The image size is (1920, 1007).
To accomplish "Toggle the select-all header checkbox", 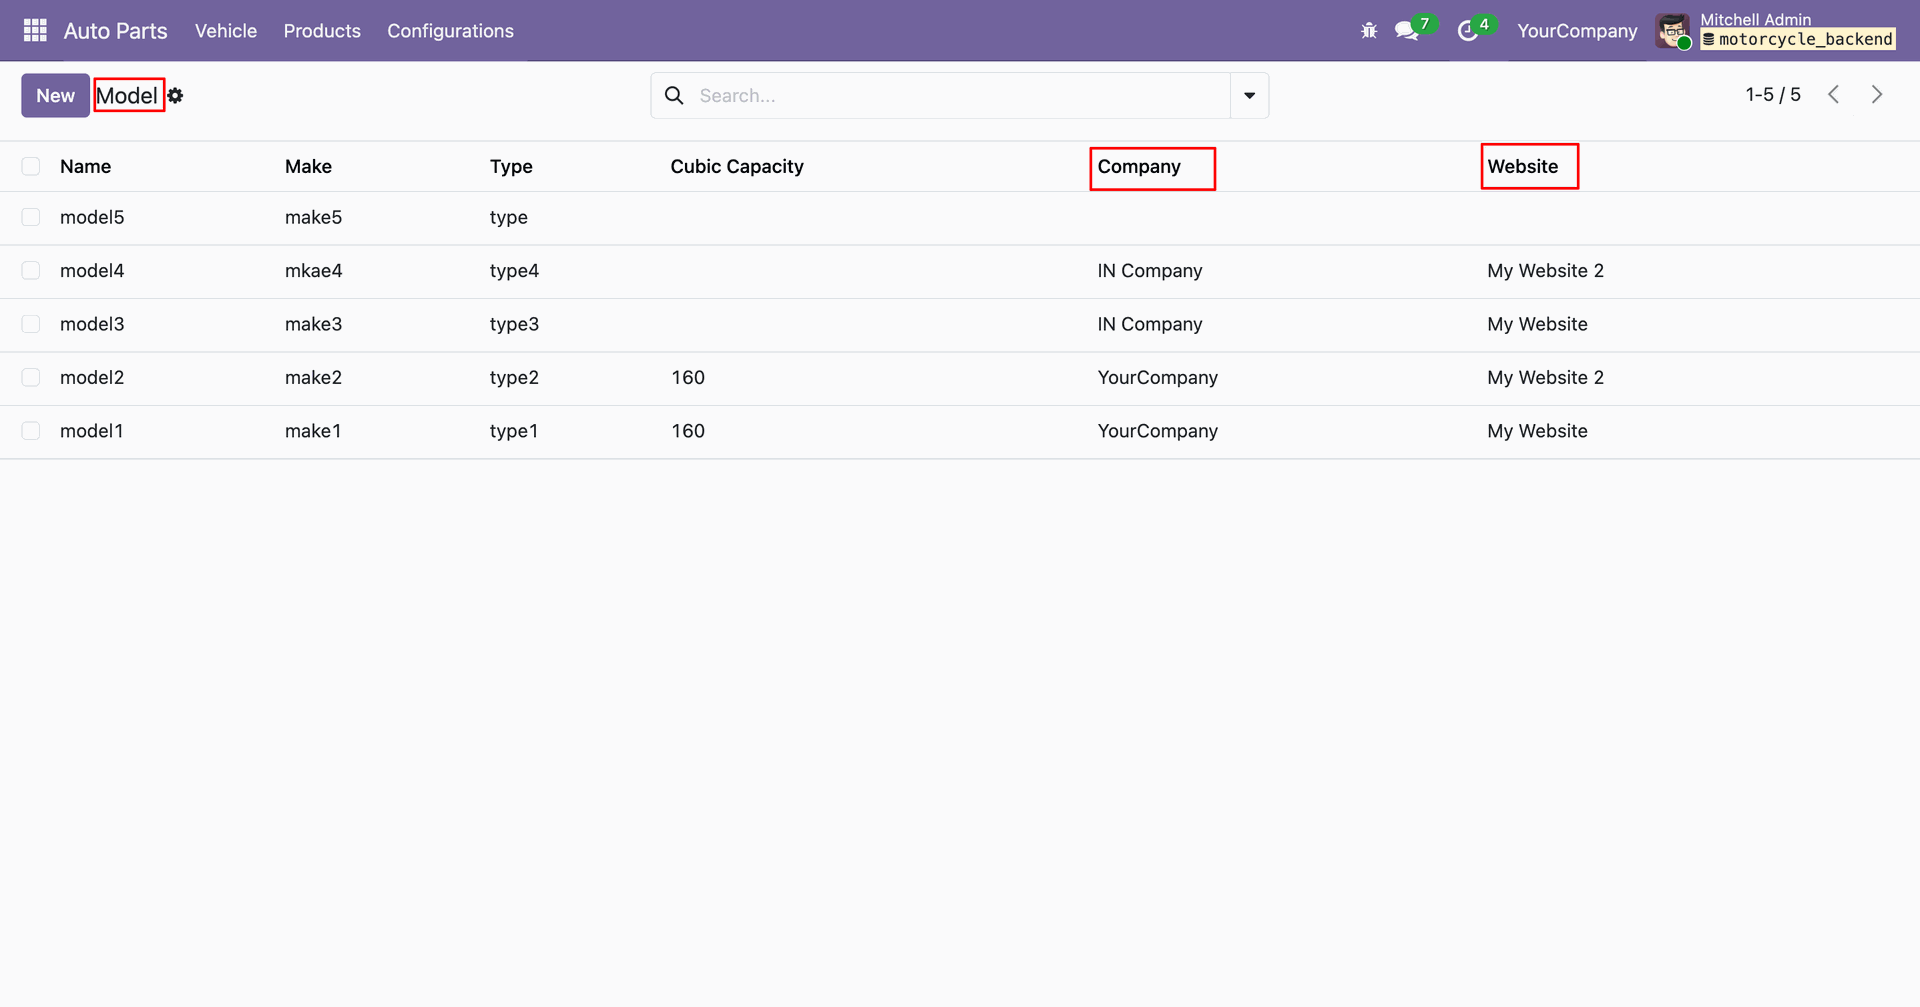I will 31,167.
